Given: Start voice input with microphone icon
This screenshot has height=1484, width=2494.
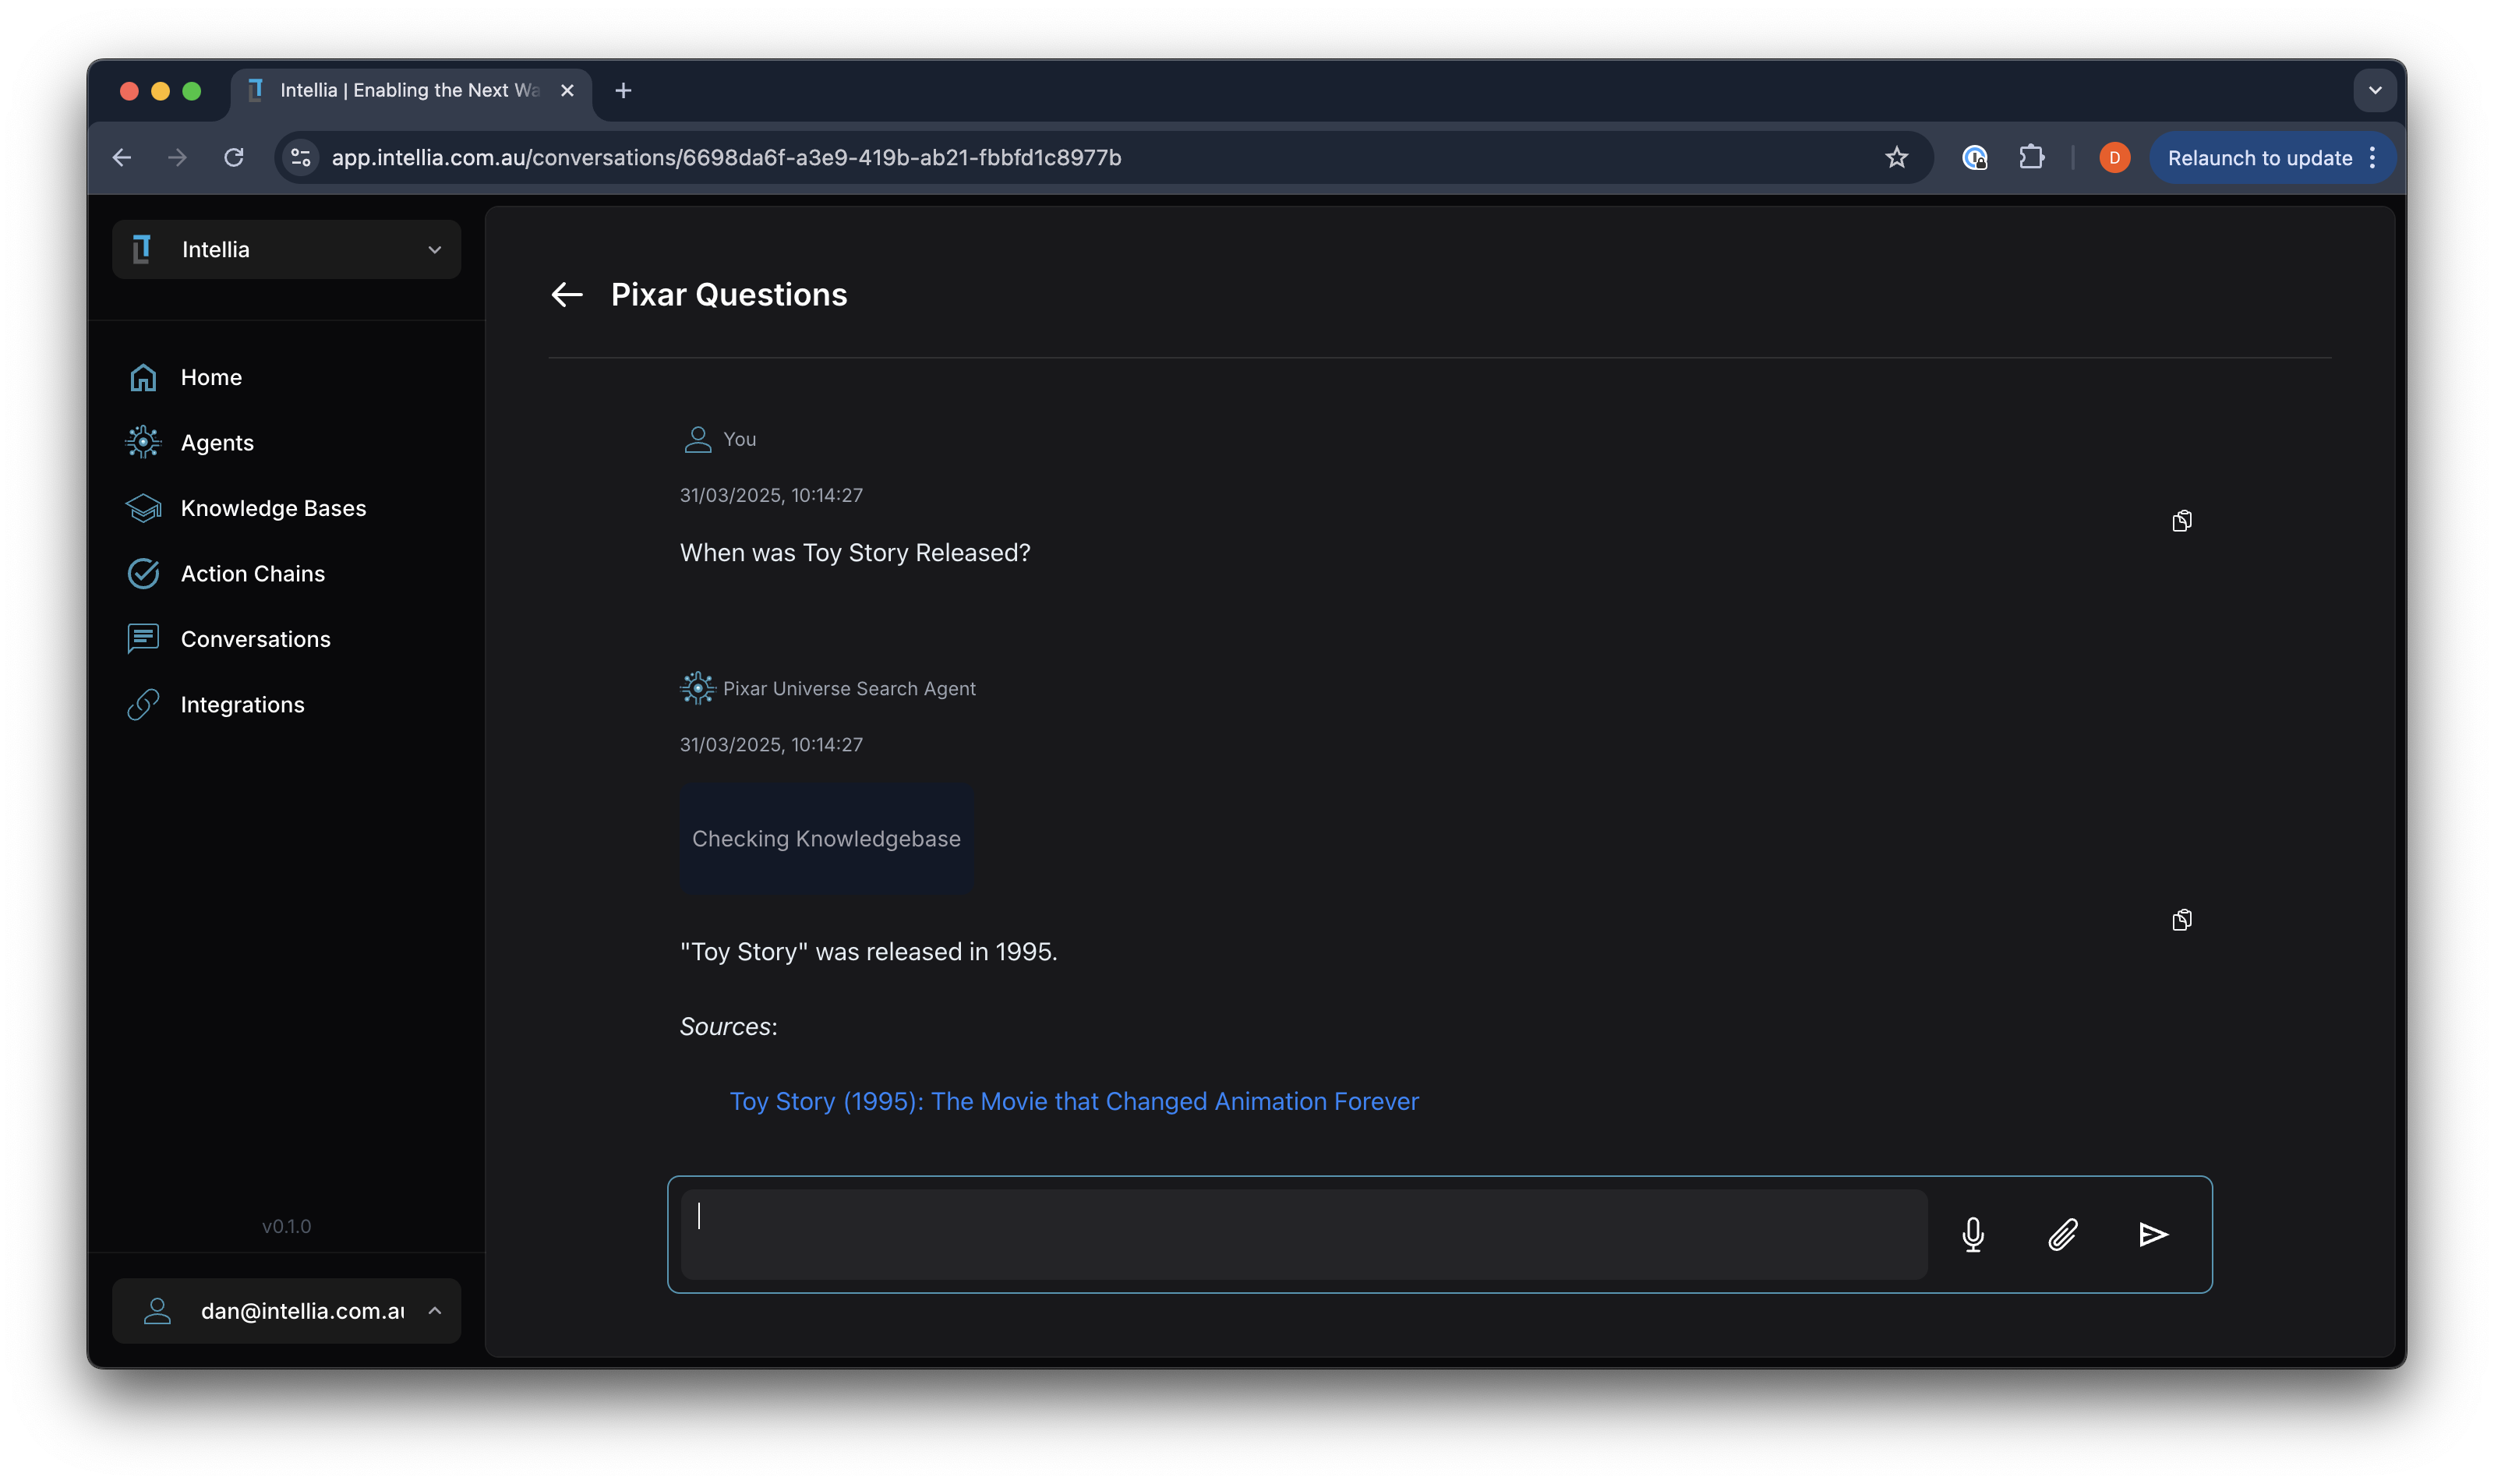Looking at the screenshot, I should 1972,1234.
